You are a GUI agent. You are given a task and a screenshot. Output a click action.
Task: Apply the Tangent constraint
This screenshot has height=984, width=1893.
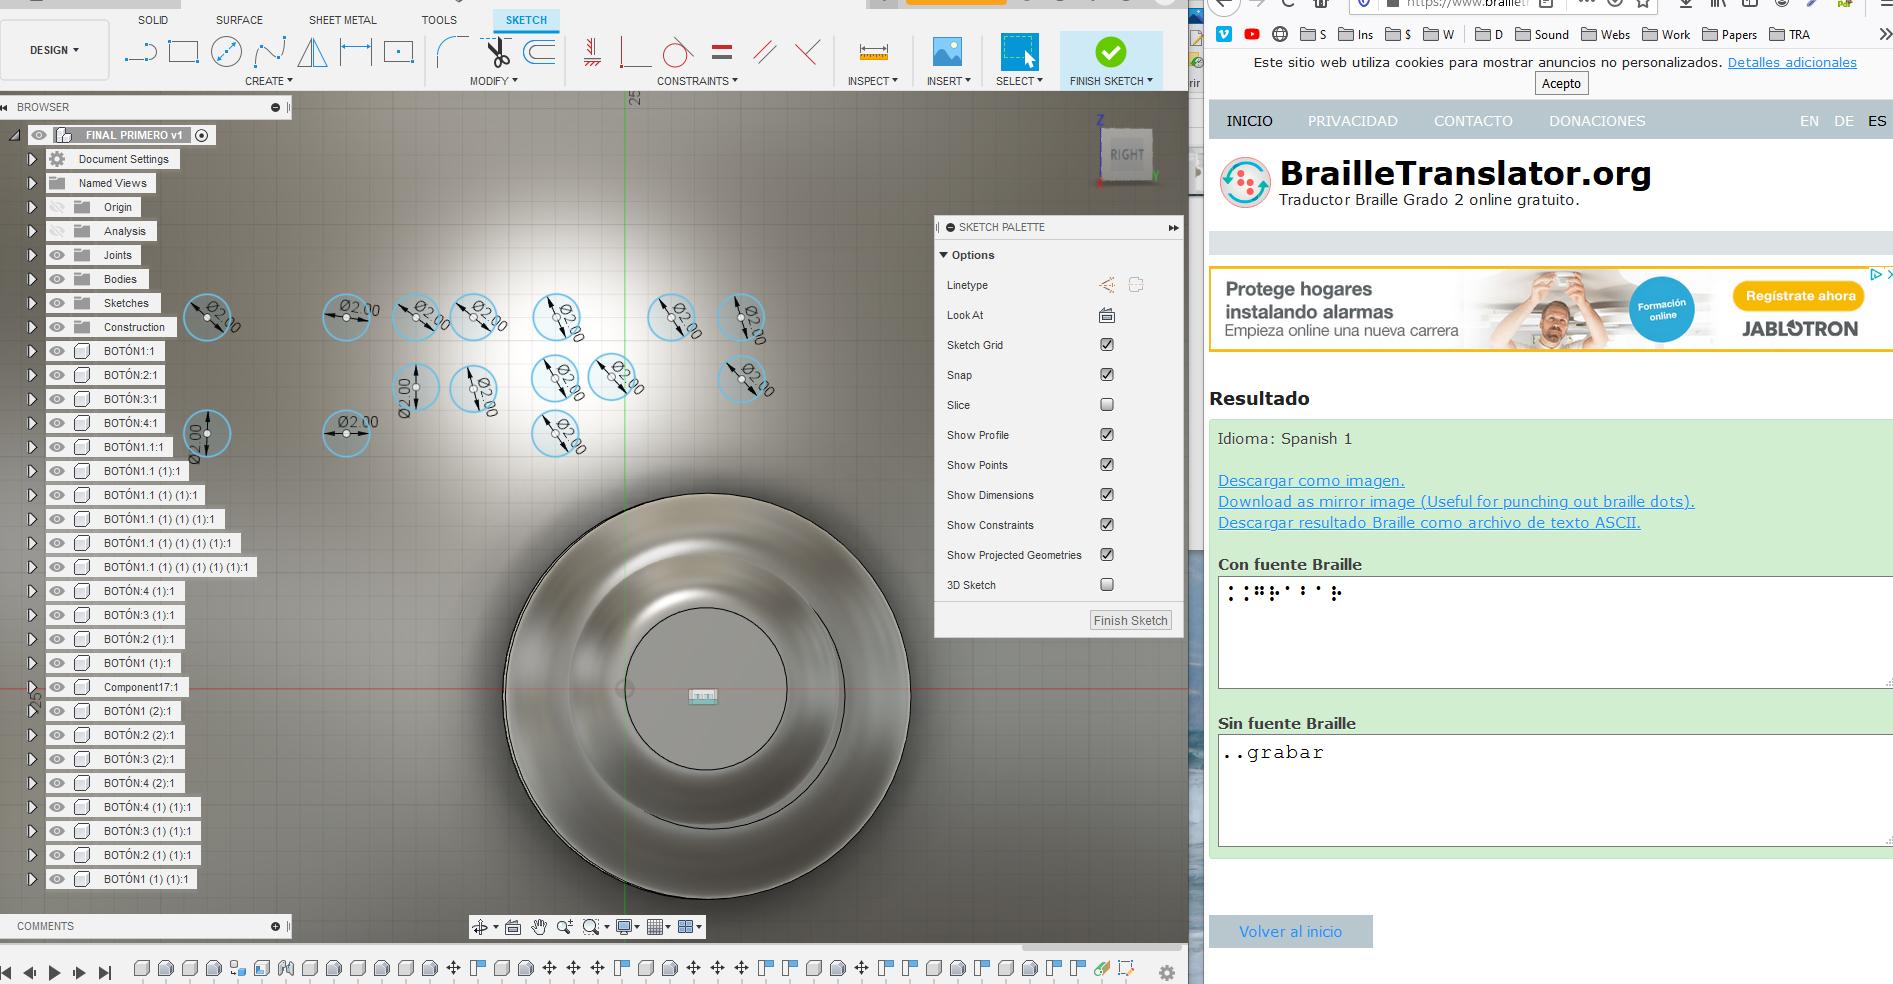[x=678, y=52]
